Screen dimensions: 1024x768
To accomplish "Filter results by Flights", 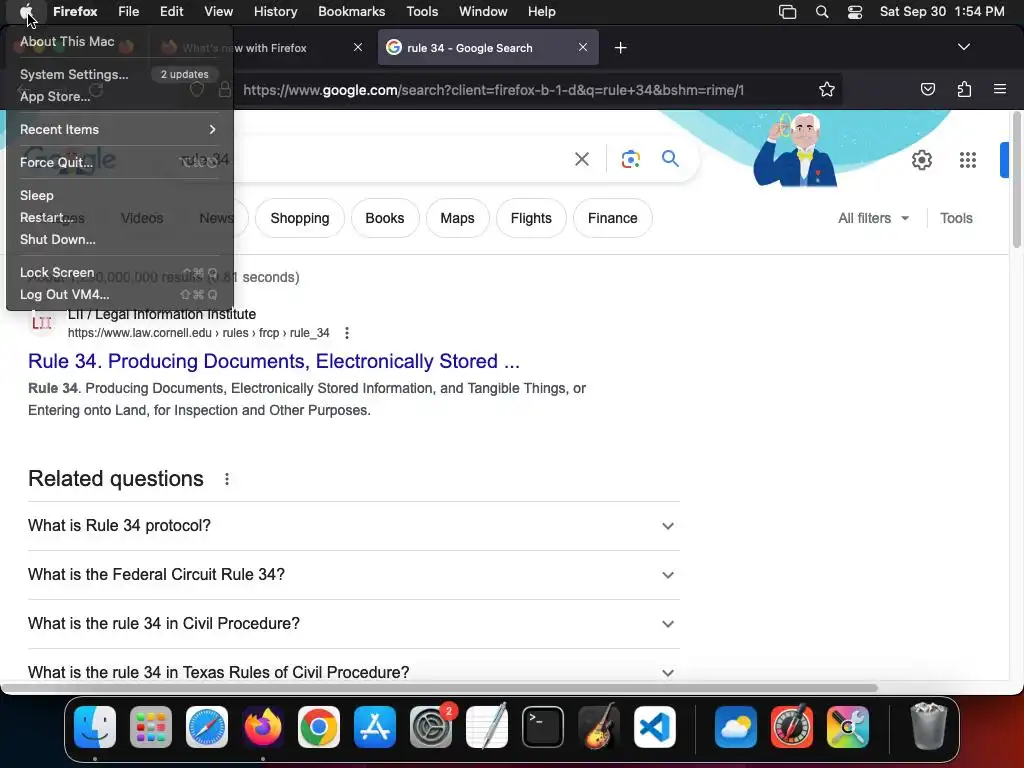I will click(x=531, y=218).
